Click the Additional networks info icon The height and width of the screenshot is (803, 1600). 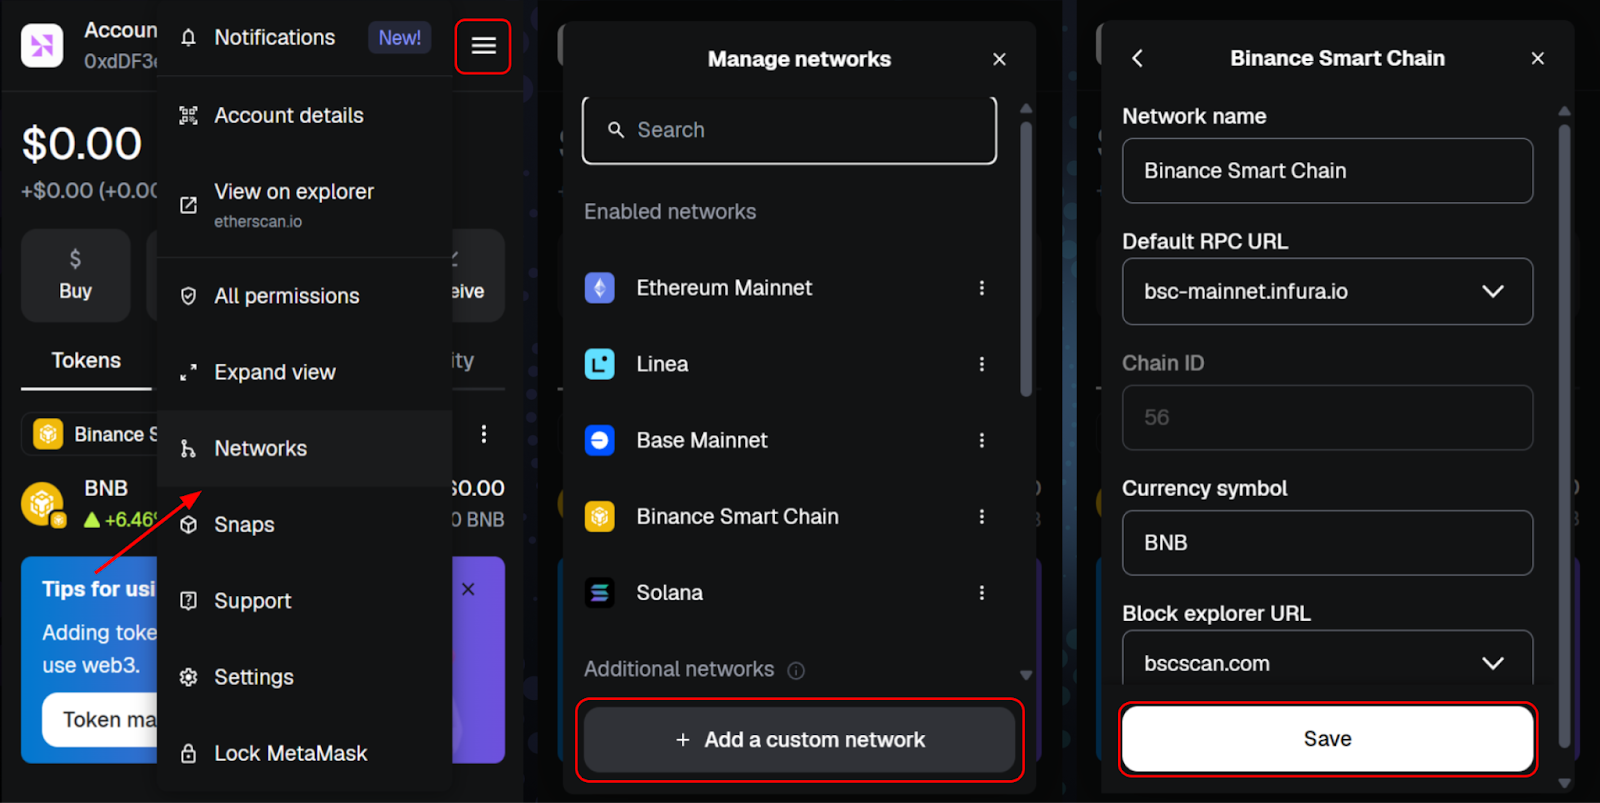pyautogui.click(x=796, y=670)
